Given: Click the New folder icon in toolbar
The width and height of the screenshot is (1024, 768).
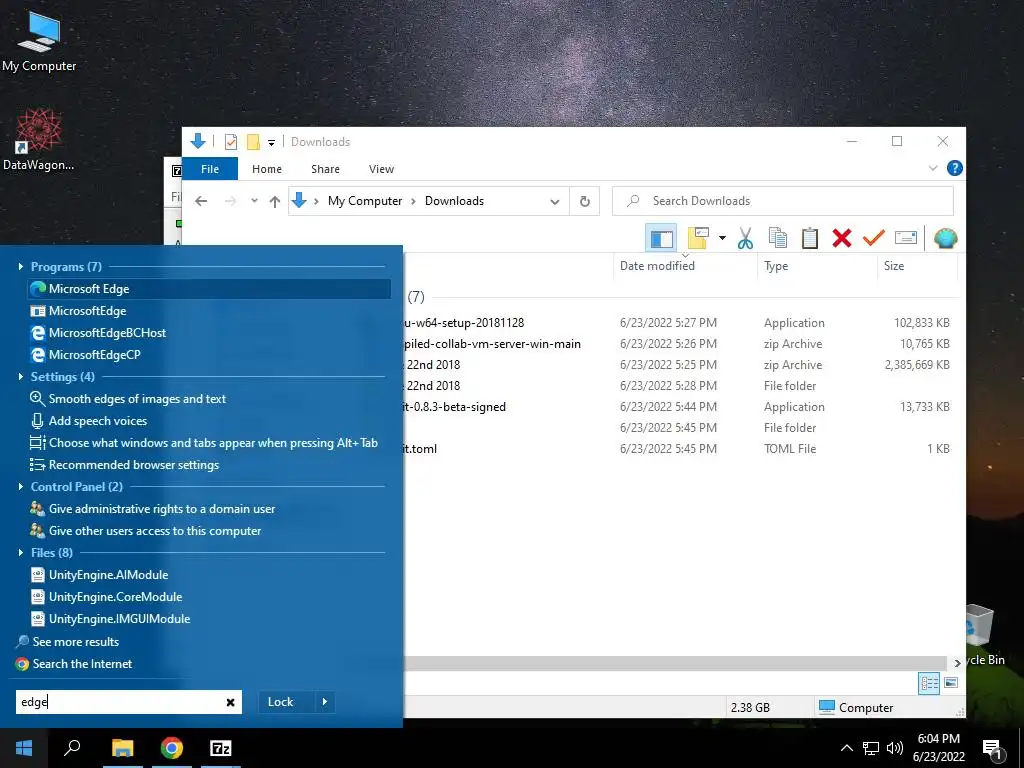Looking at the screenshot, I should (698, 238).
